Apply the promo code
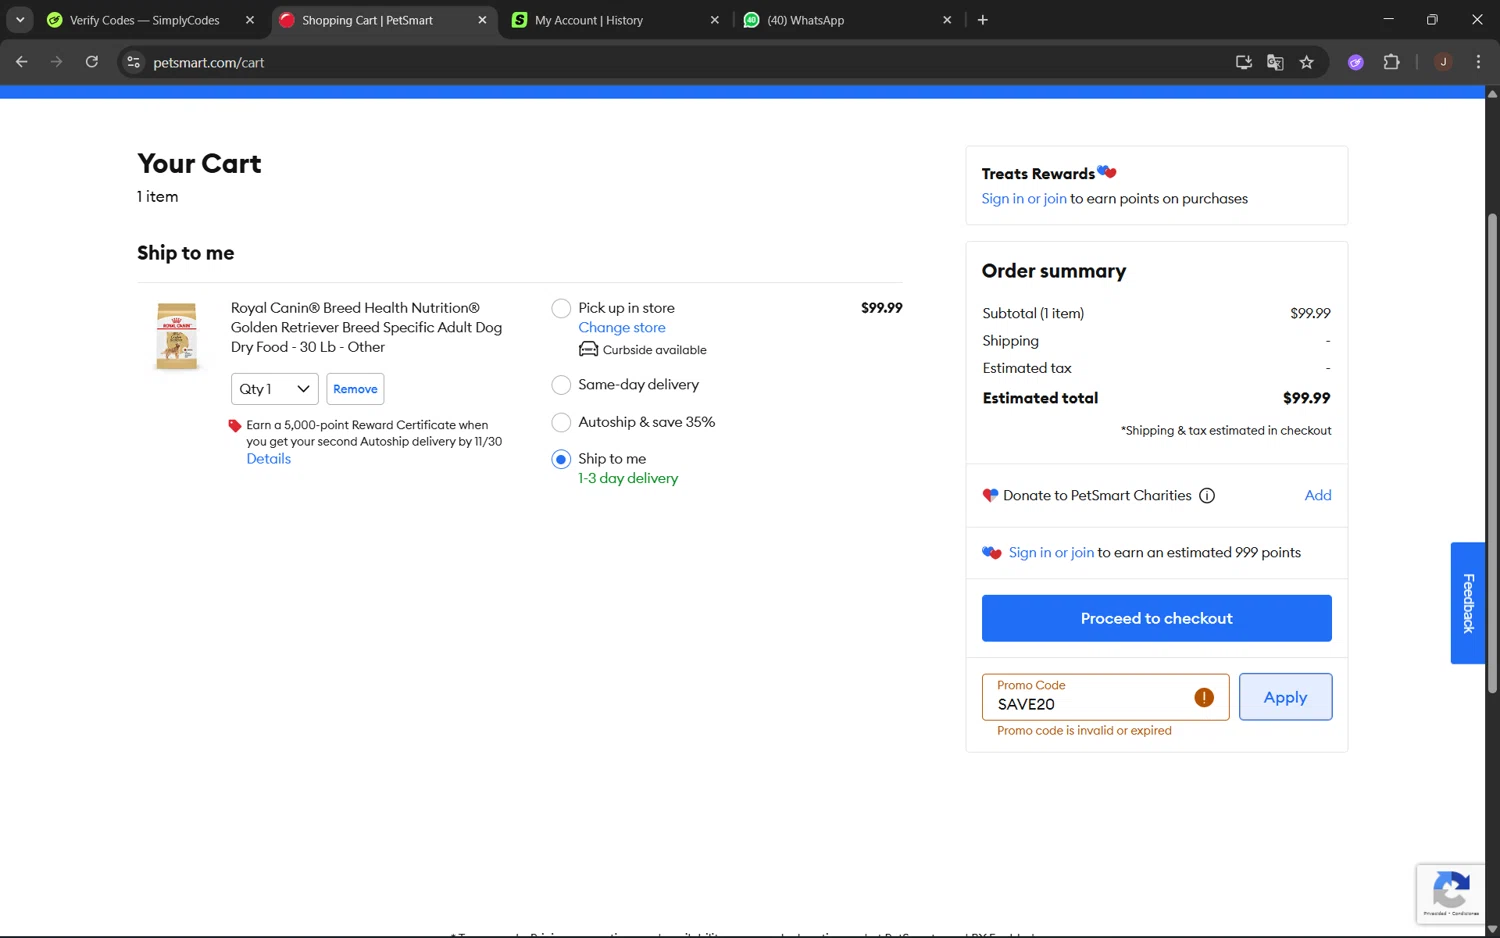Screen dimensions: 1500x938 (x=1285, y=697)
